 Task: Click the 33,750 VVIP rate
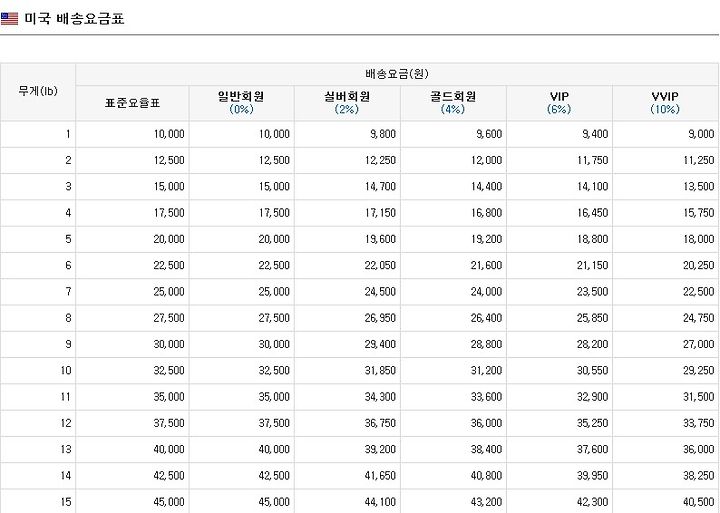(x=698, y=423)
